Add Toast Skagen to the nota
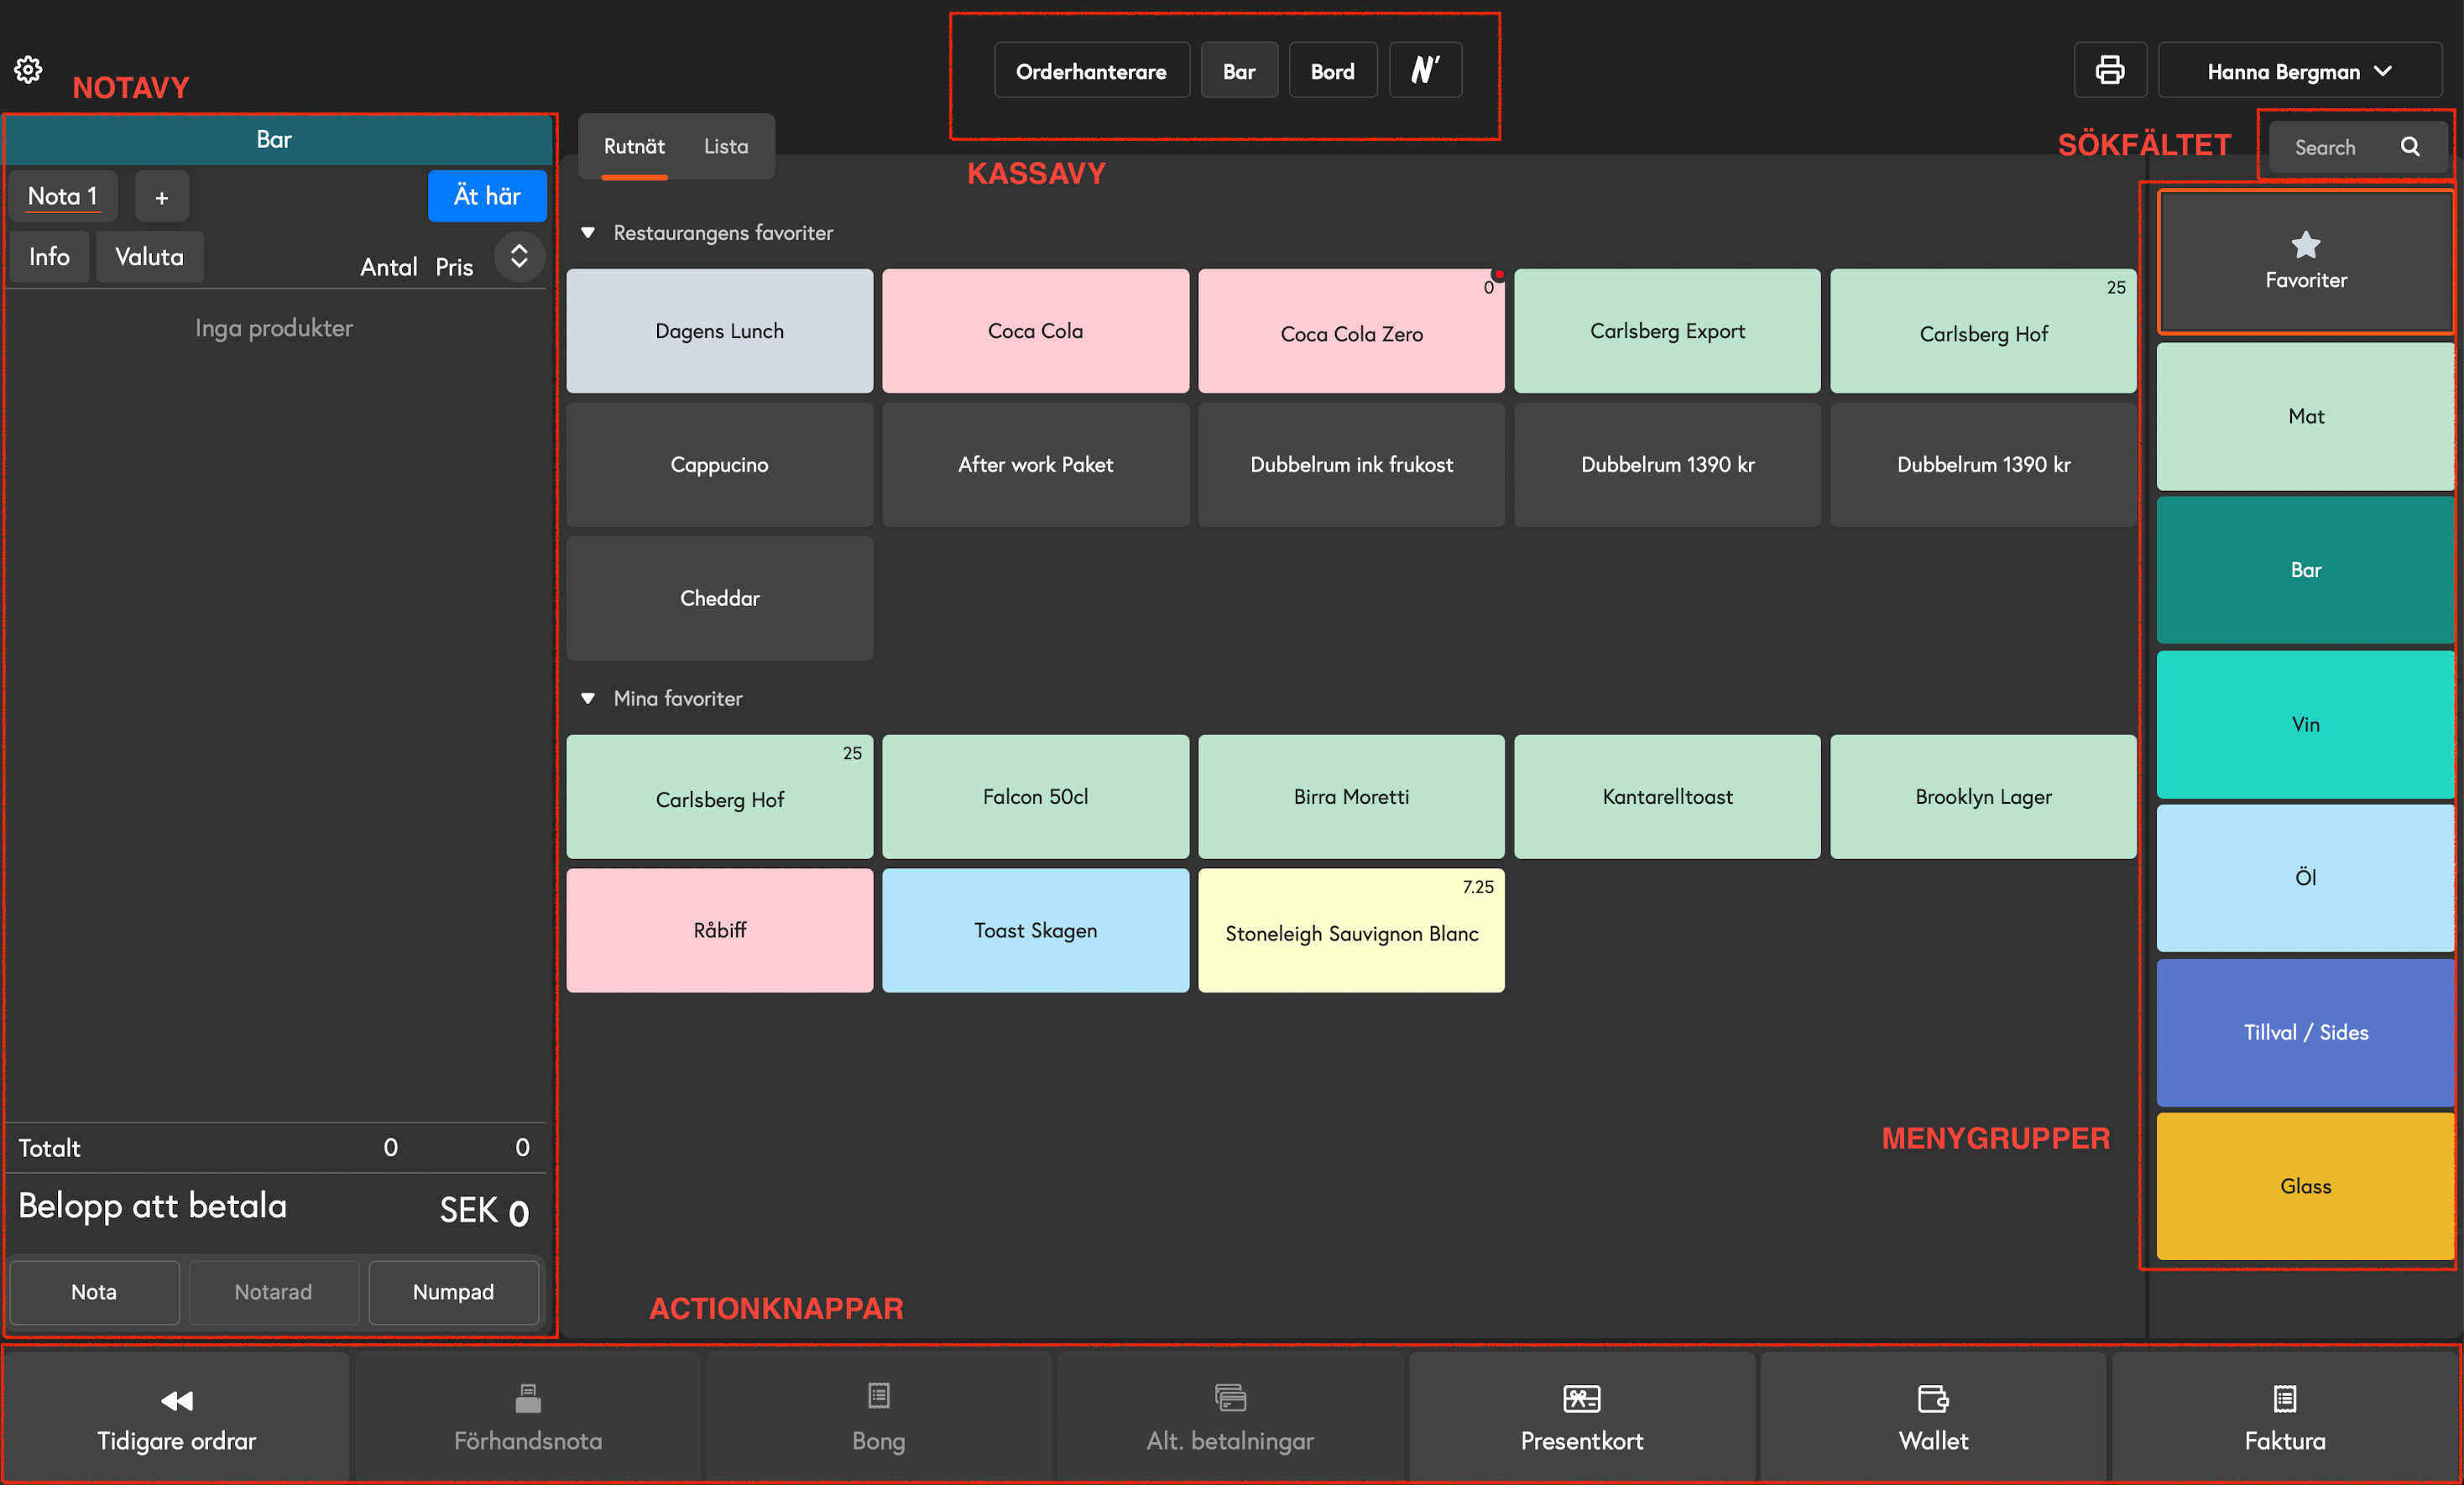Screen dimensions: 2464x1485 coord(1036,931)
